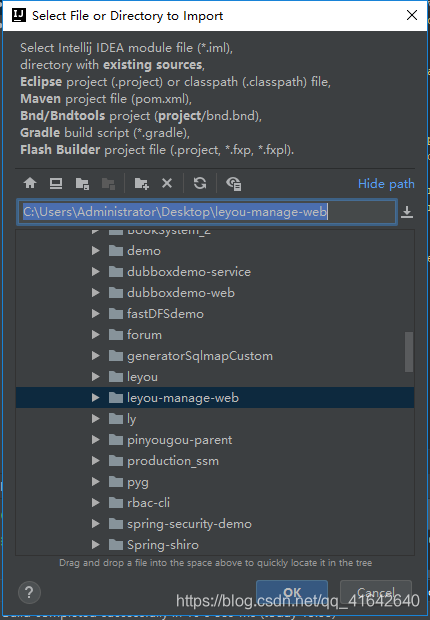Viewport: 430px width, 620px height.
Task: Jump to Desktop directory icon
Action: pyautogui.click(x=56, y=183)
